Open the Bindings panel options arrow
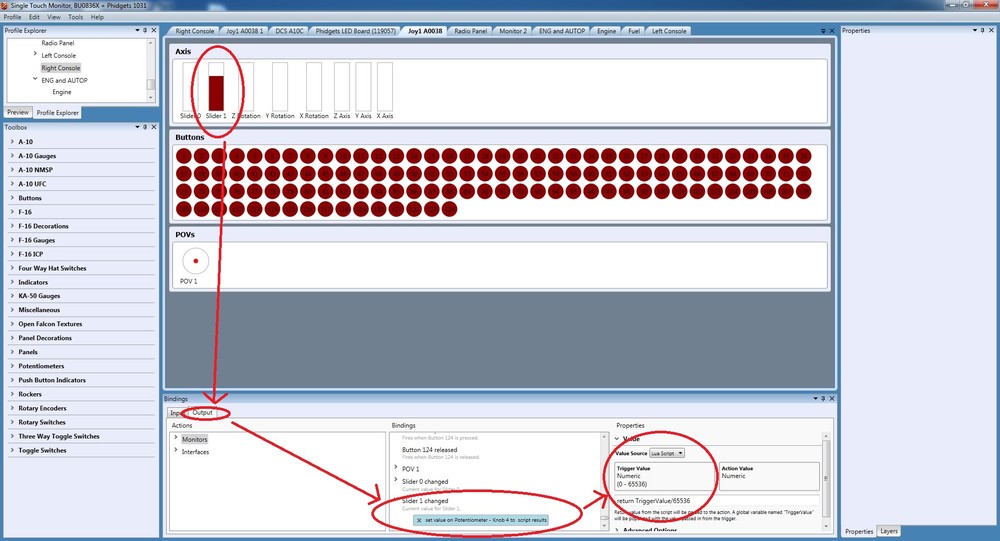Image resolution: width=1000 pixels, height=541 pixels. [x=815, y=398]
